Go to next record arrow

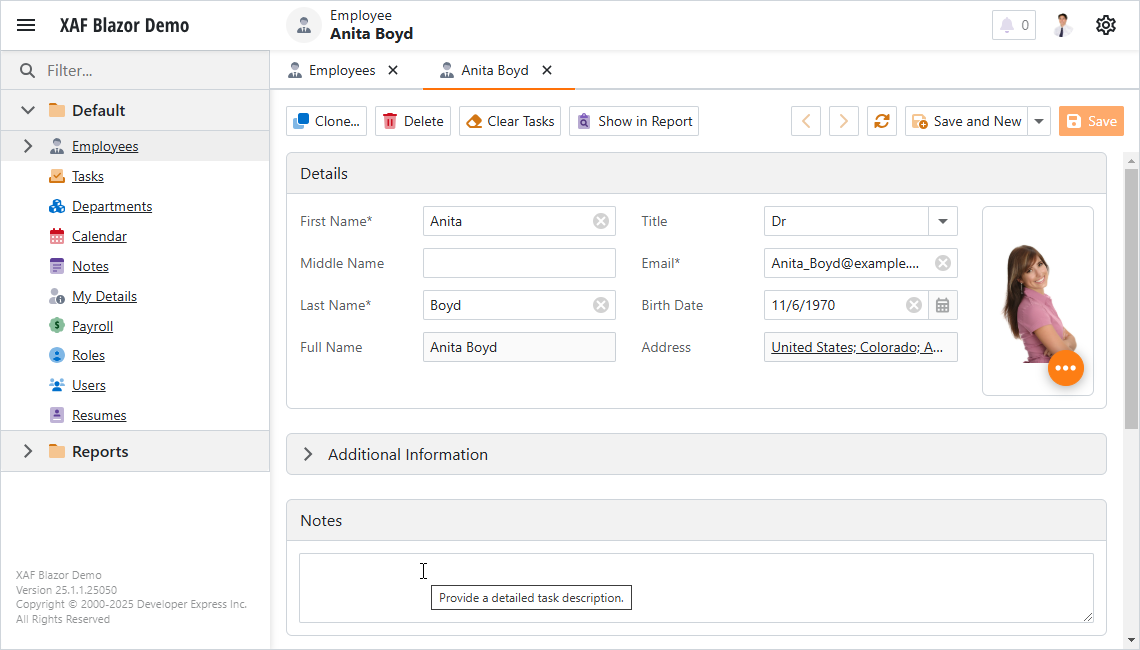[844, 121]
